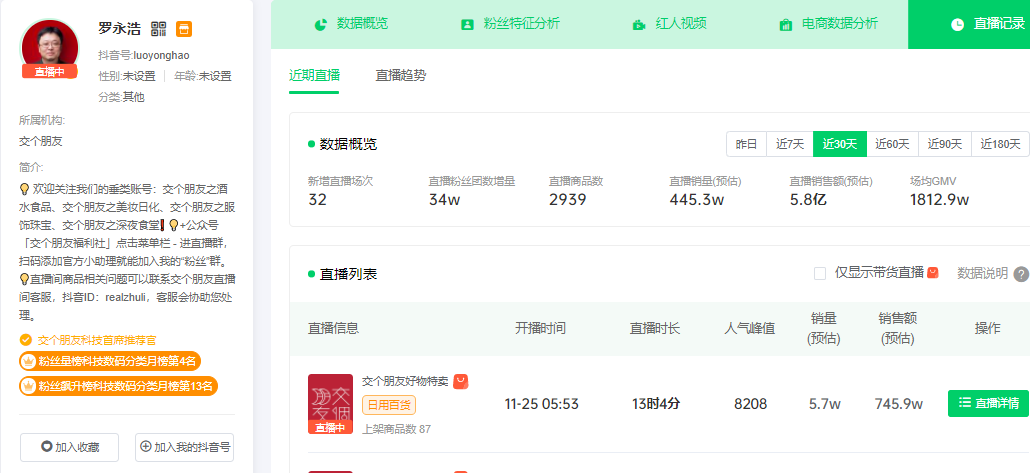Click the sales amount cell 745.9w

point(899,404)
